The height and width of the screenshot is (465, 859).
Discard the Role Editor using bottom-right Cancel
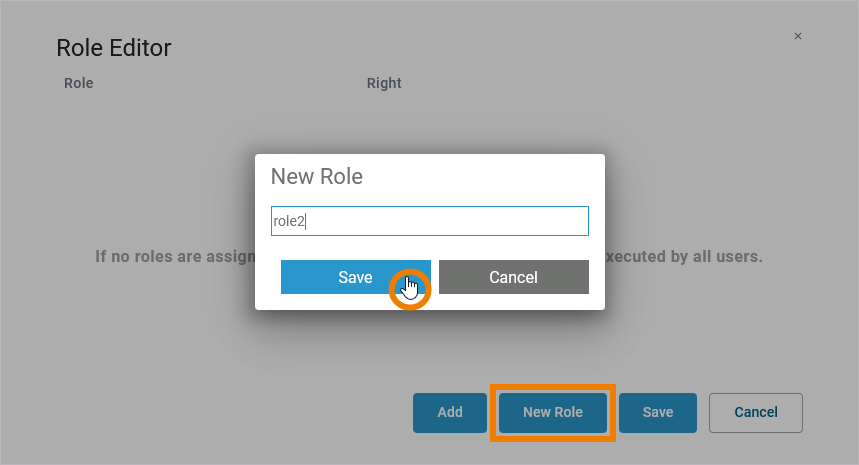pyautogui.click(x=755, y=412)
